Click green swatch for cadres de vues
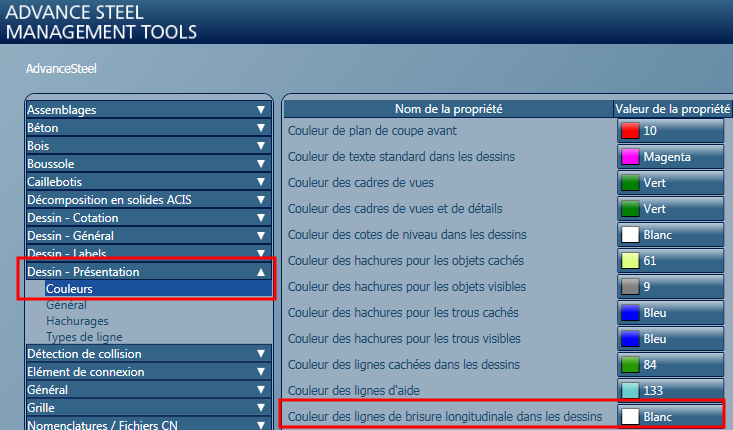 pos(630,183)
